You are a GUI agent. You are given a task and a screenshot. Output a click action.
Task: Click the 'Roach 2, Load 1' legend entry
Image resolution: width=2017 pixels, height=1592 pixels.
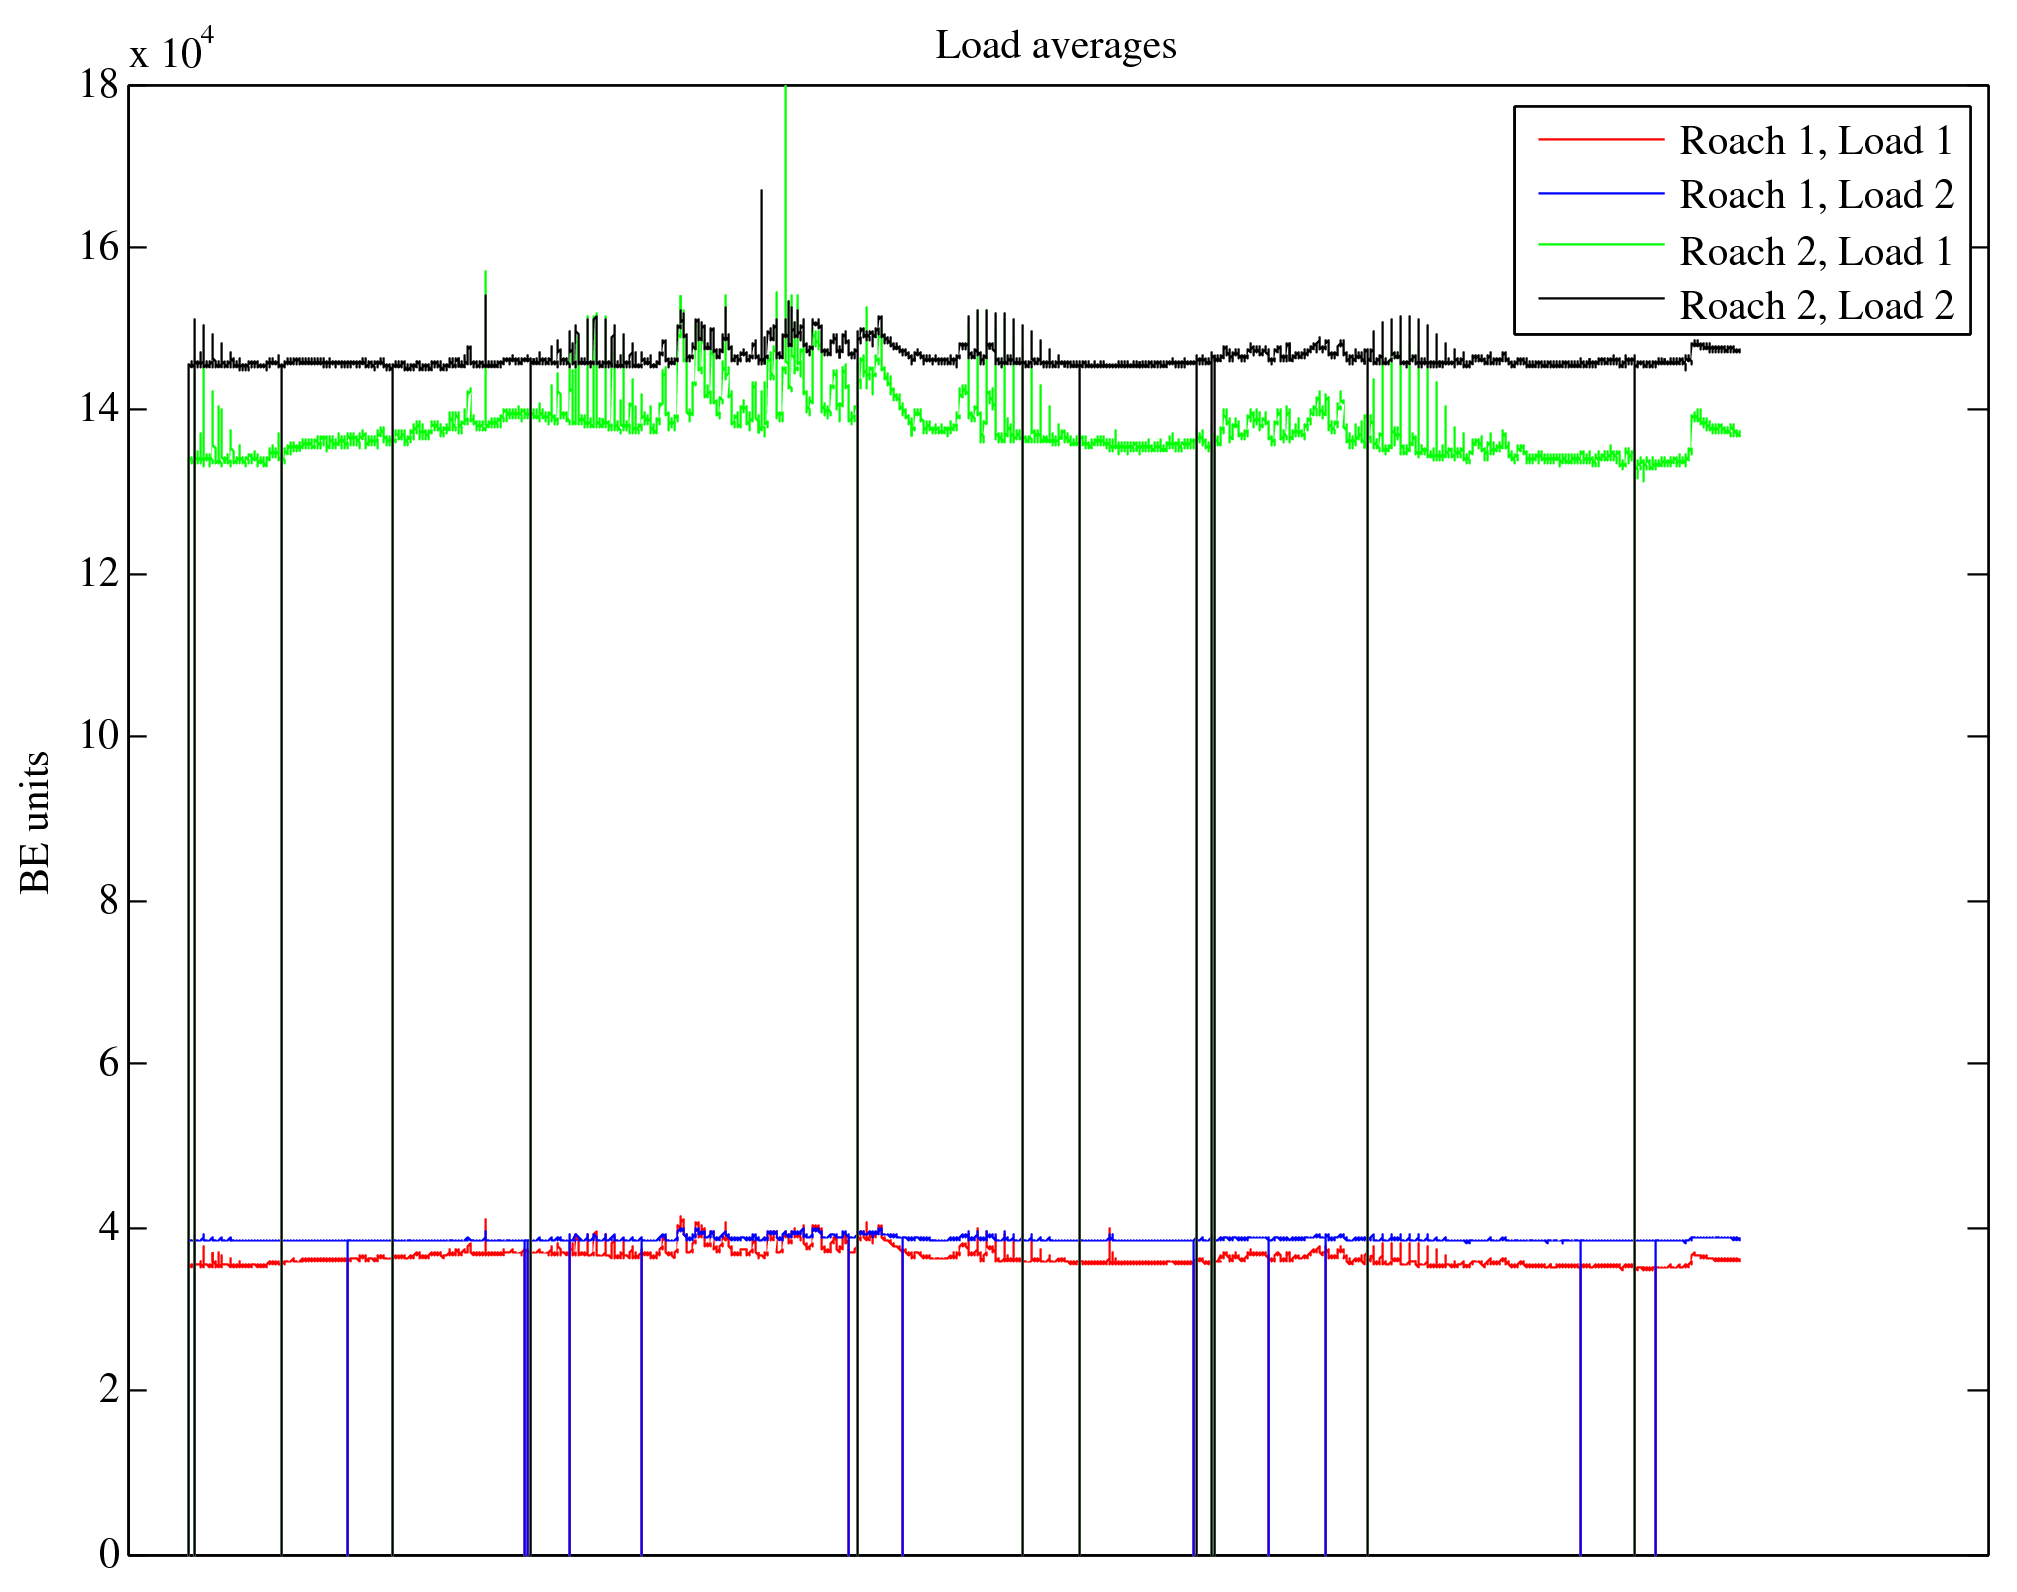pos(1815,251)
